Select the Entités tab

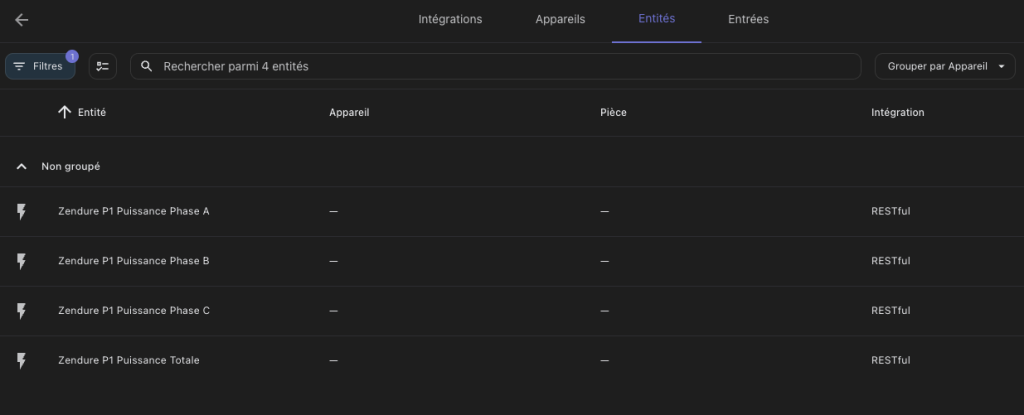coord(656,19)
